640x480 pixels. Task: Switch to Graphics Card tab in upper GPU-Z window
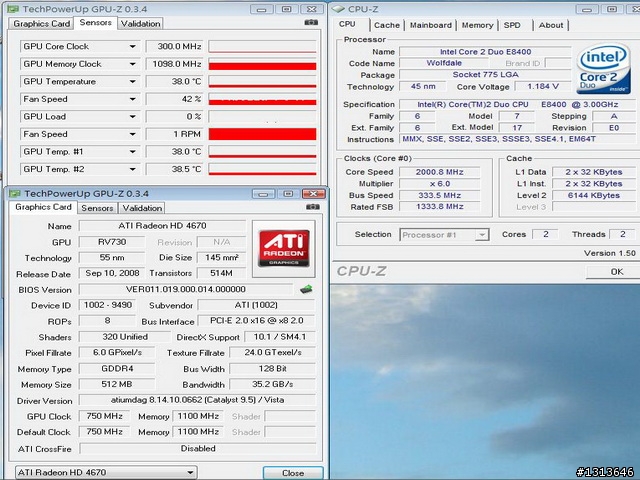point(42,24)
